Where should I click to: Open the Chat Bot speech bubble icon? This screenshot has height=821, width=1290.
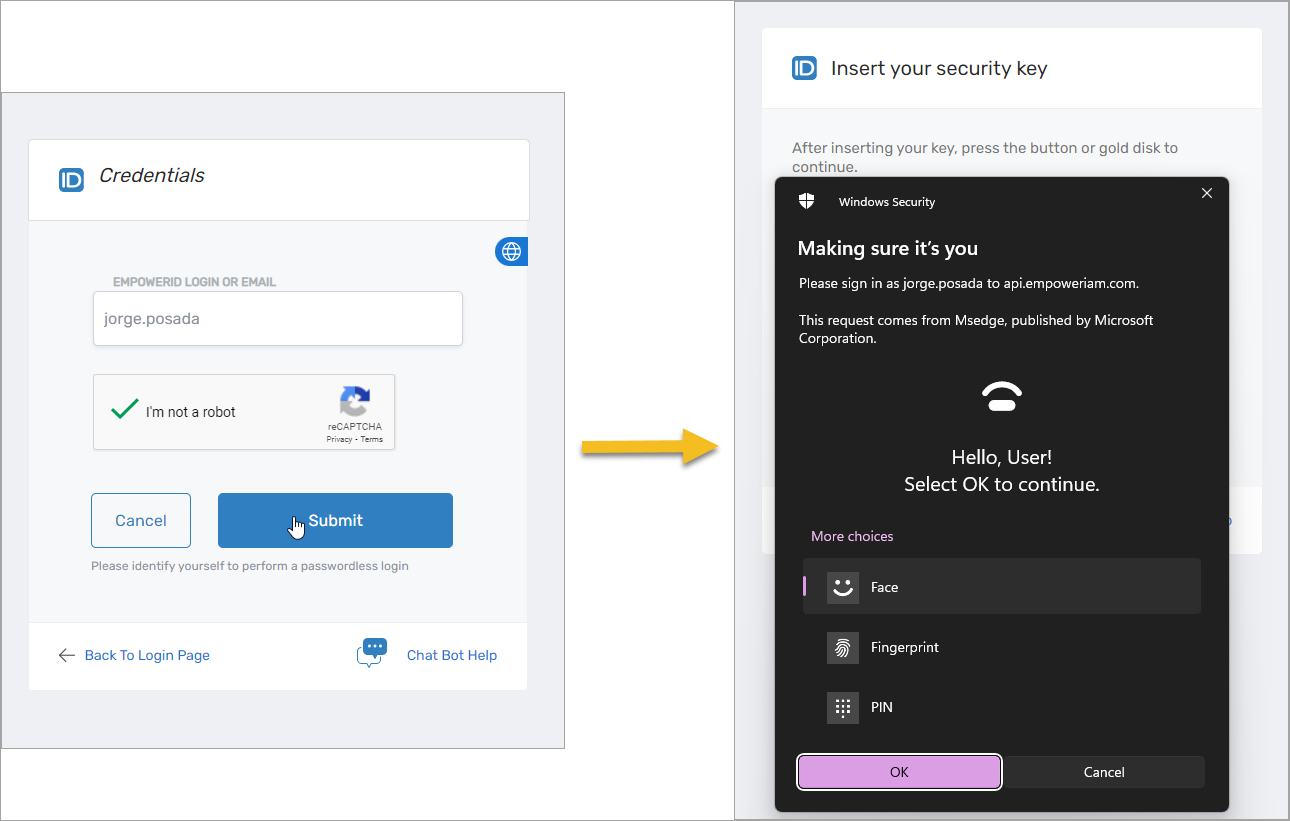point(372,653)
